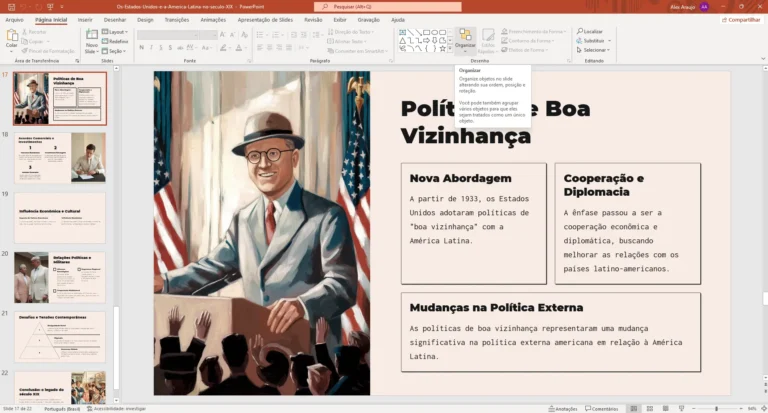Select the triangle shape in shapes gallery

click(403, 41)
